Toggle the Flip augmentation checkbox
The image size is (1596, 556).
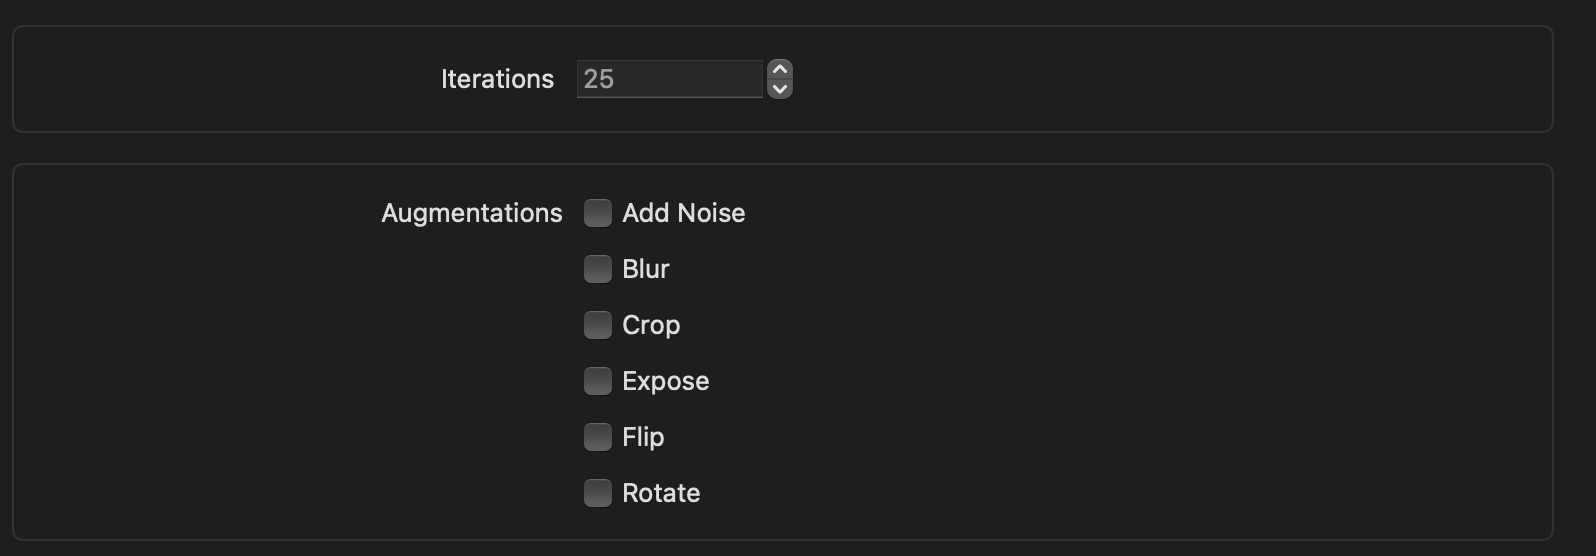[x=598, y=437]
